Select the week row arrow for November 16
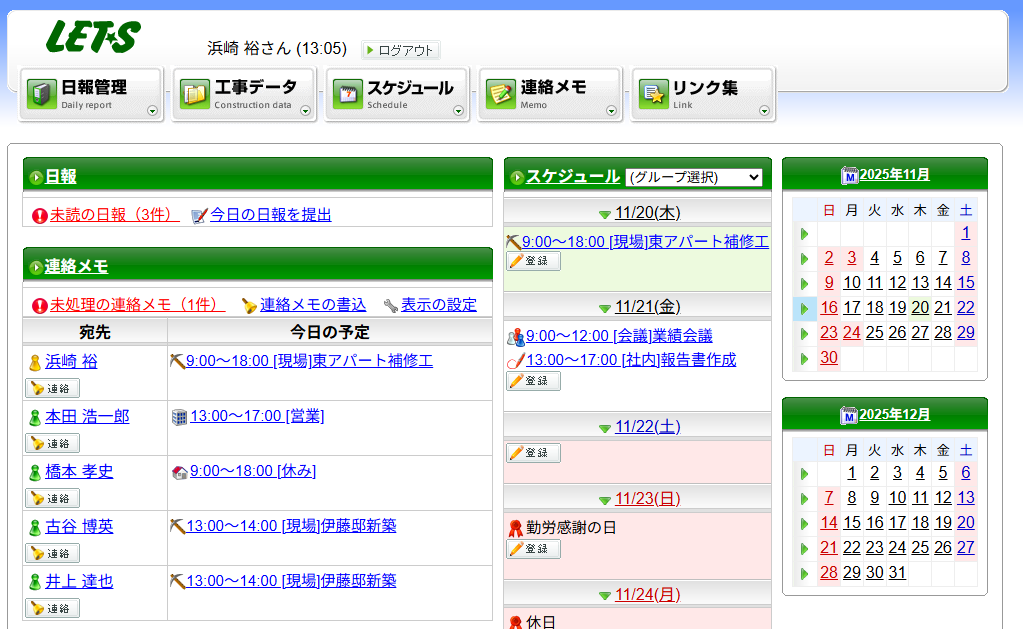The image size is (1023, 629). click(804, 308)
